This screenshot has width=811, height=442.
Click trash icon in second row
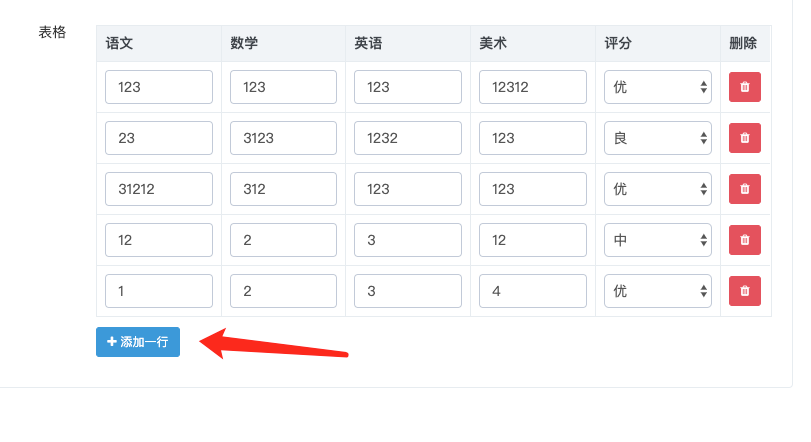pyautogui.click(x=744, y=138)
